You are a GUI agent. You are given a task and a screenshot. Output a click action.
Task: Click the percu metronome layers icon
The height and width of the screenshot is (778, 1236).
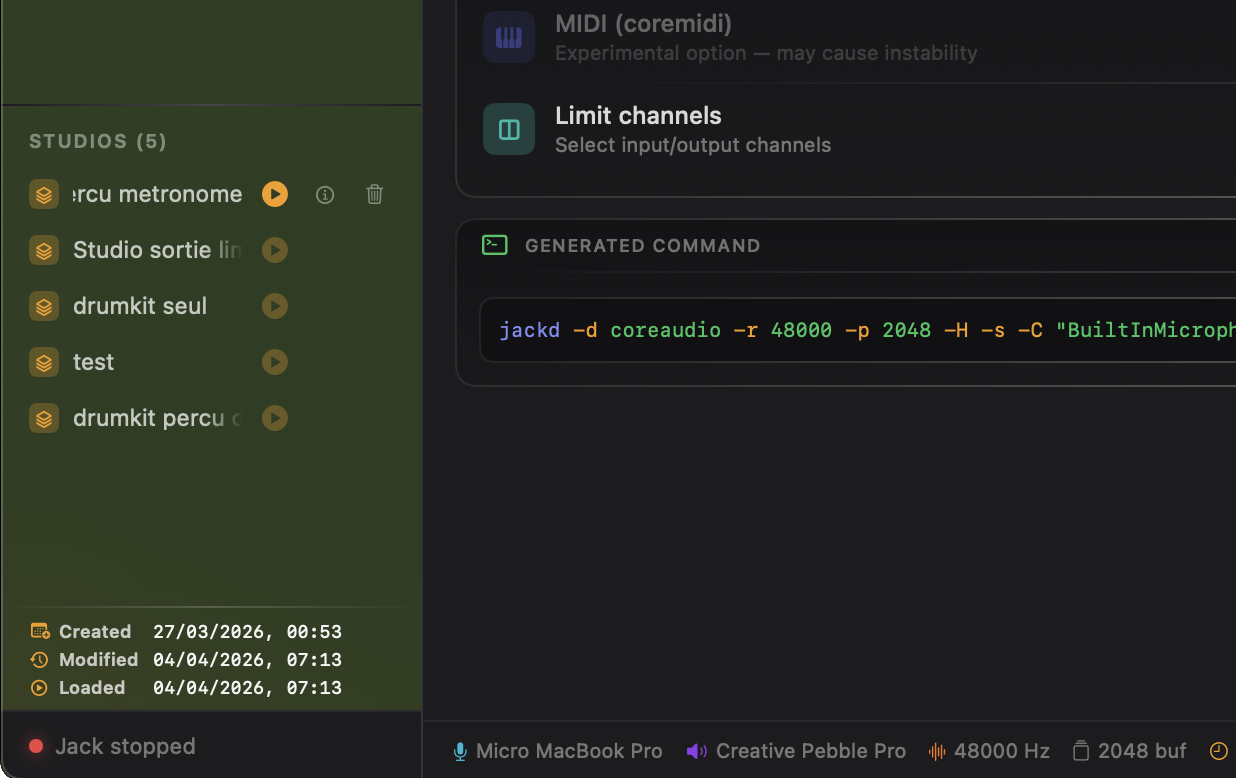tap(44, 195)
